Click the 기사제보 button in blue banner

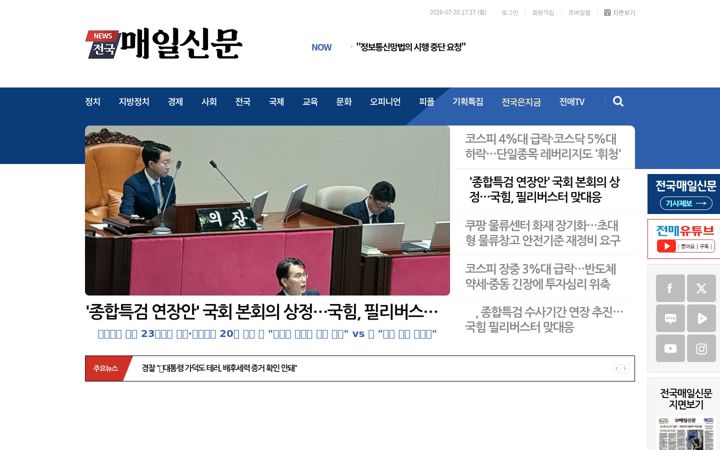tap(686, 203)
